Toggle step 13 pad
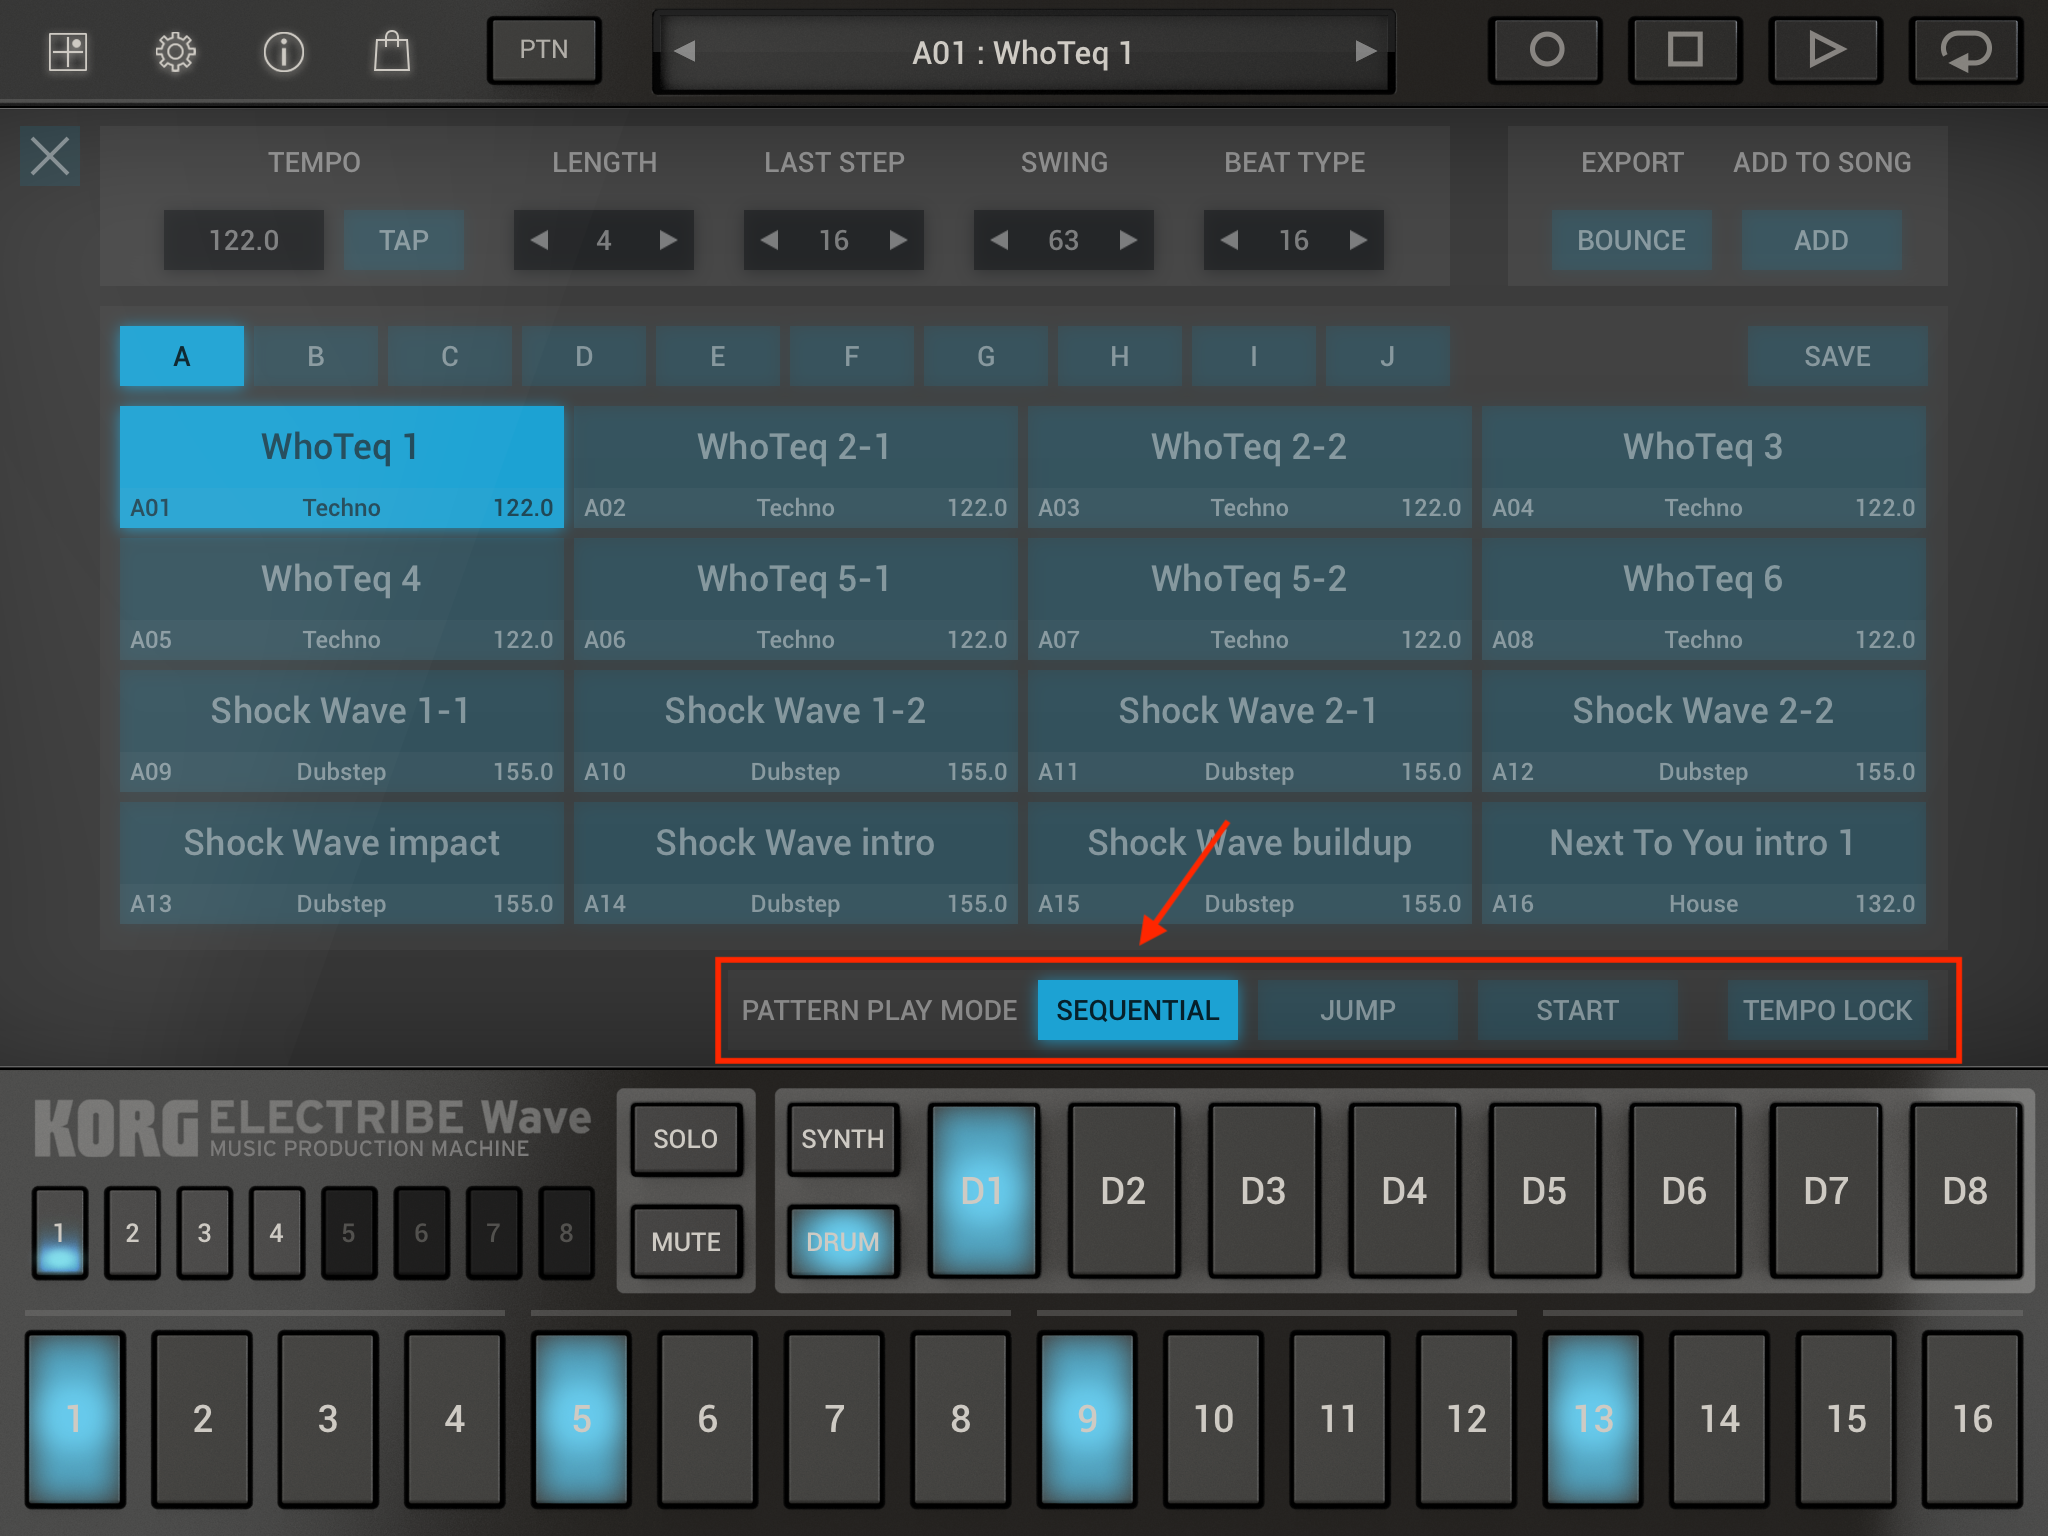The width and height of the screenshot is (2048, 1536). pos(1593,1419)
